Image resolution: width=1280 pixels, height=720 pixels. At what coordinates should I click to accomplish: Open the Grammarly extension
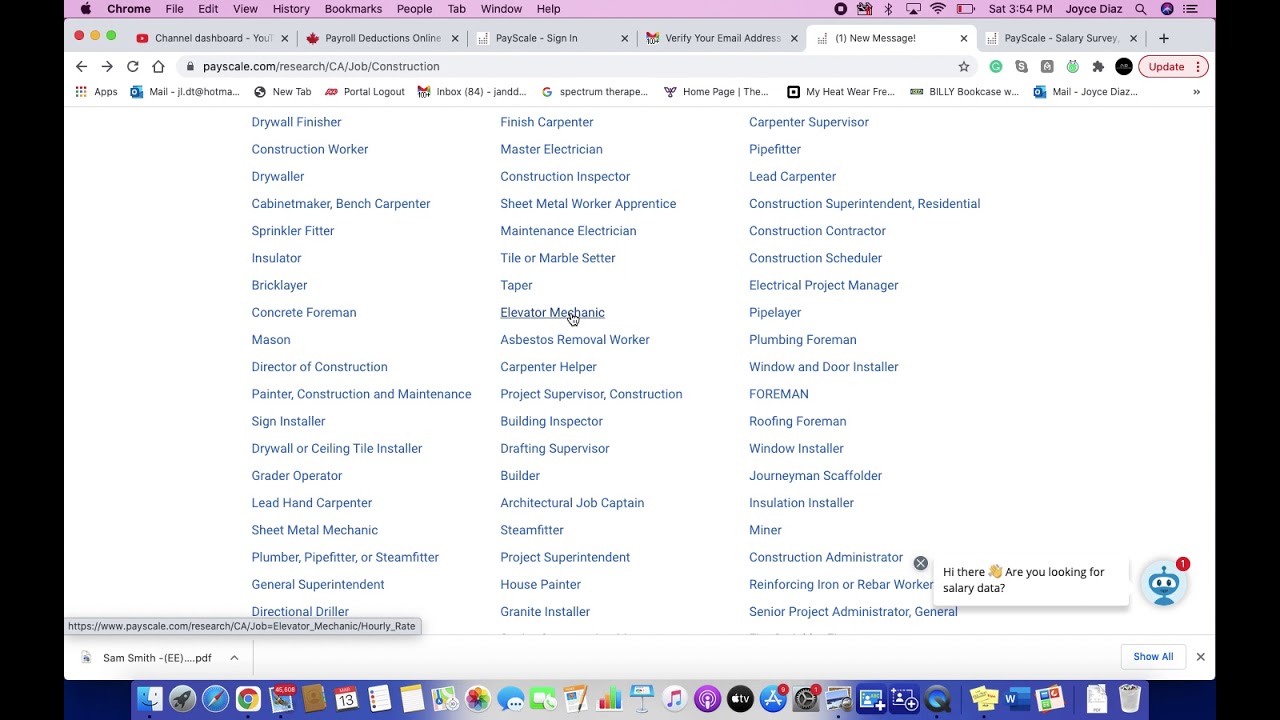click(996, 66)
